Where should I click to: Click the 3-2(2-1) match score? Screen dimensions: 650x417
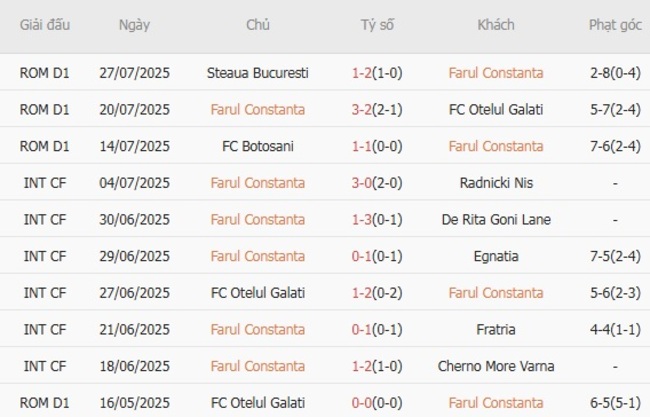[377, 110]
